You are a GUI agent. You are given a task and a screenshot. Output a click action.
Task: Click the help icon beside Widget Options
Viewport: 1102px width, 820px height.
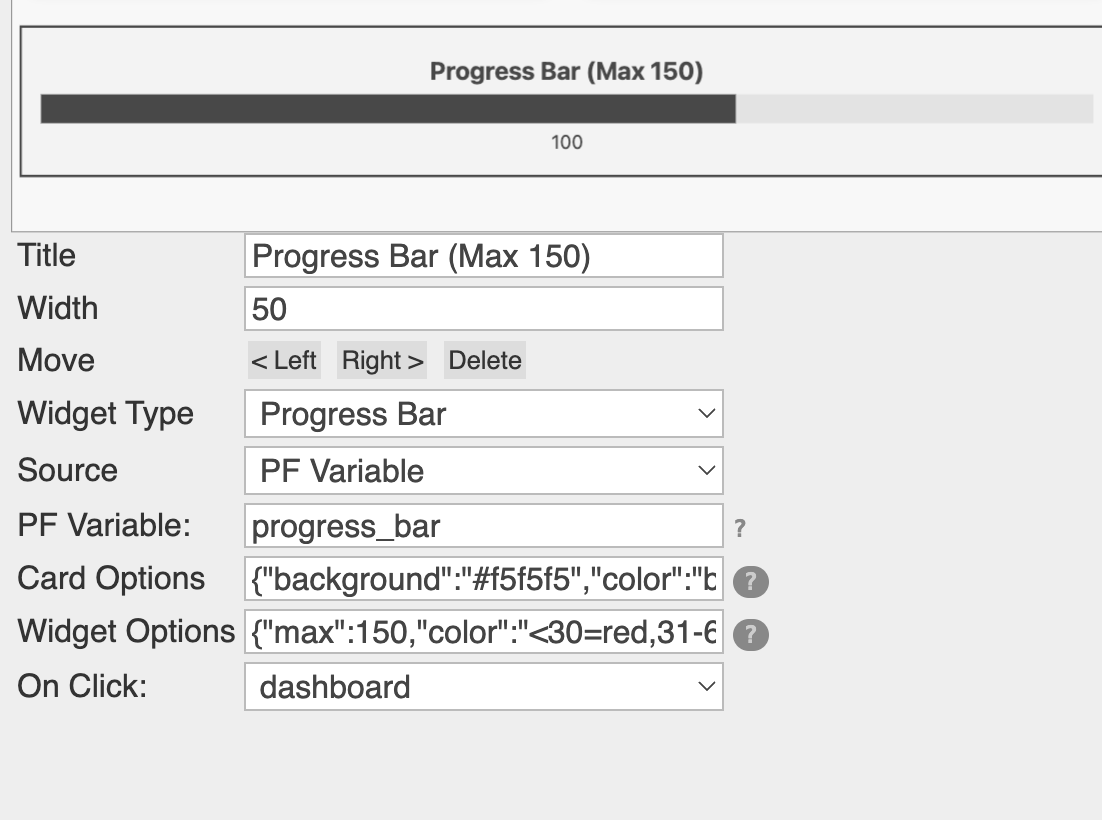(751, 635)
